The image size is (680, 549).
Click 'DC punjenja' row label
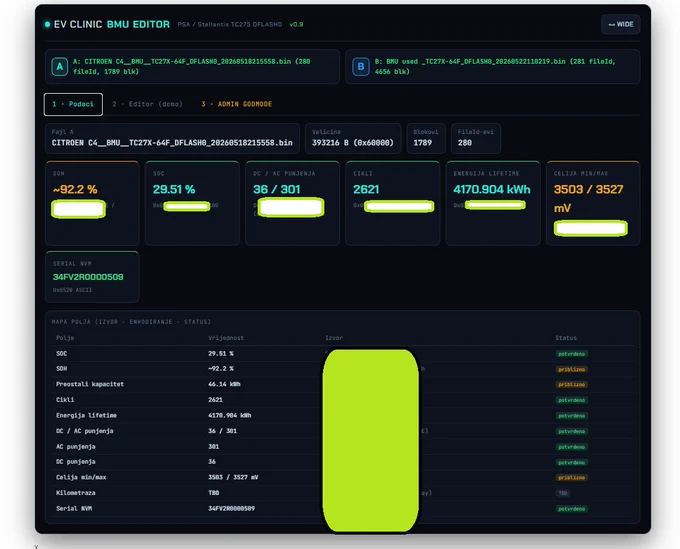point(75,462)
